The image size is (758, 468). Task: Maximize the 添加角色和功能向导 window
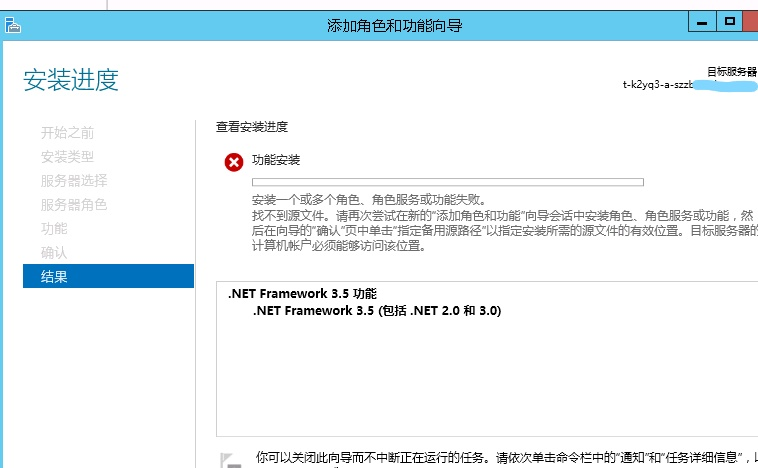(729, 22)
